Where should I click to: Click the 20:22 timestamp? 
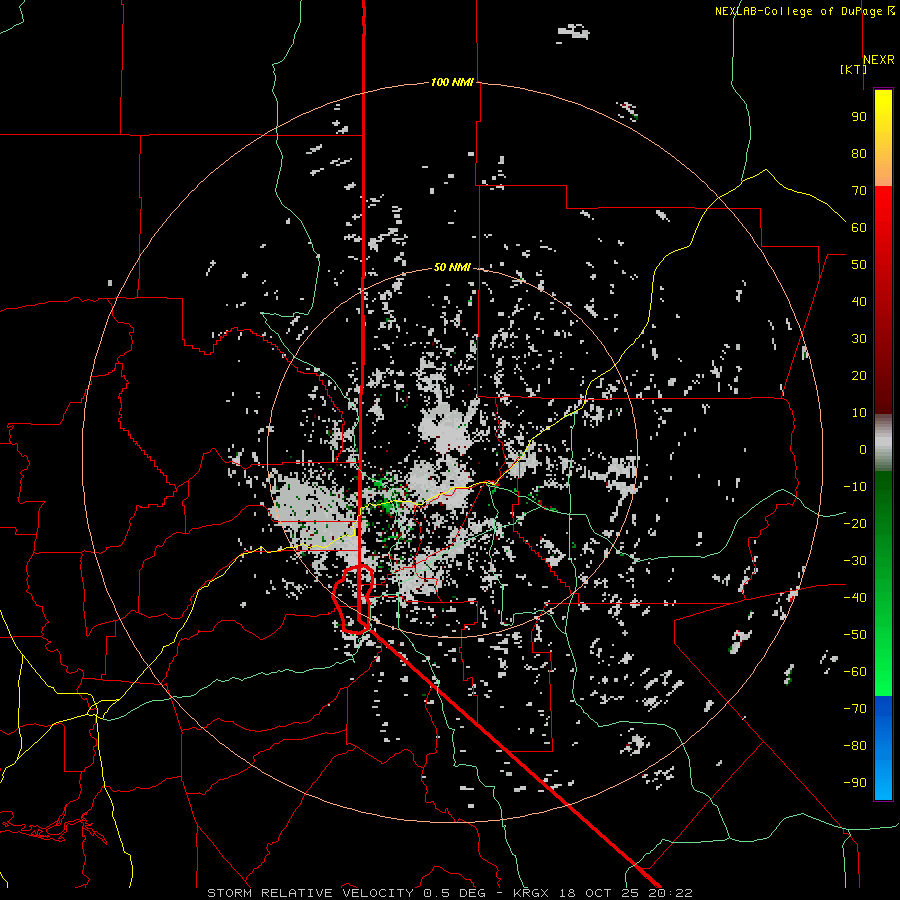coord(670,893)
